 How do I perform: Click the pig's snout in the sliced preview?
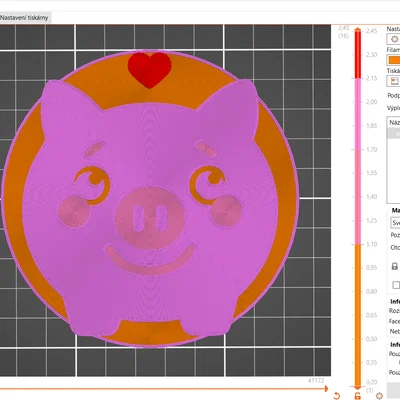pos(150,218)
